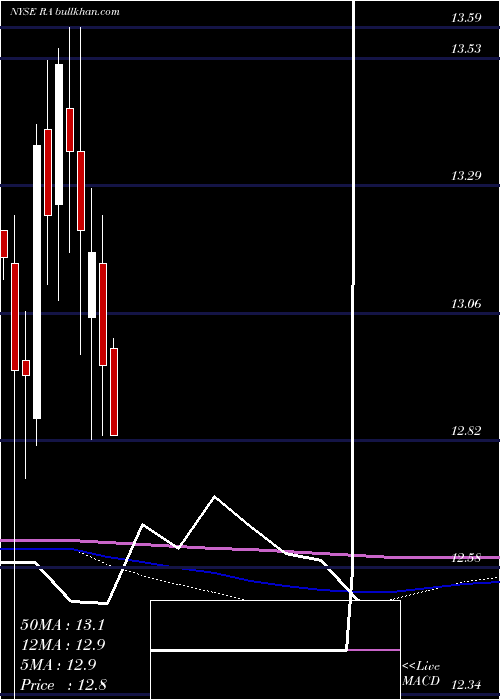Image resolution: width=500 pixels, height=700 pixels.
Task: Click the 13.59 price level label
Action: click(466, 18)
